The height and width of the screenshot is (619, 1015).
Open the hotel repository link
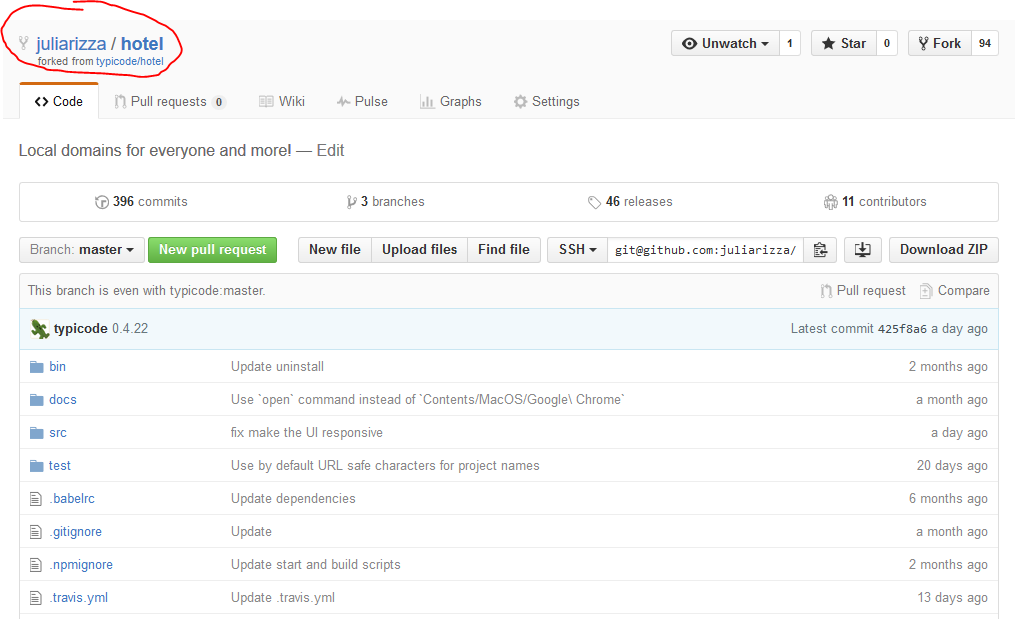coord(142,43)
